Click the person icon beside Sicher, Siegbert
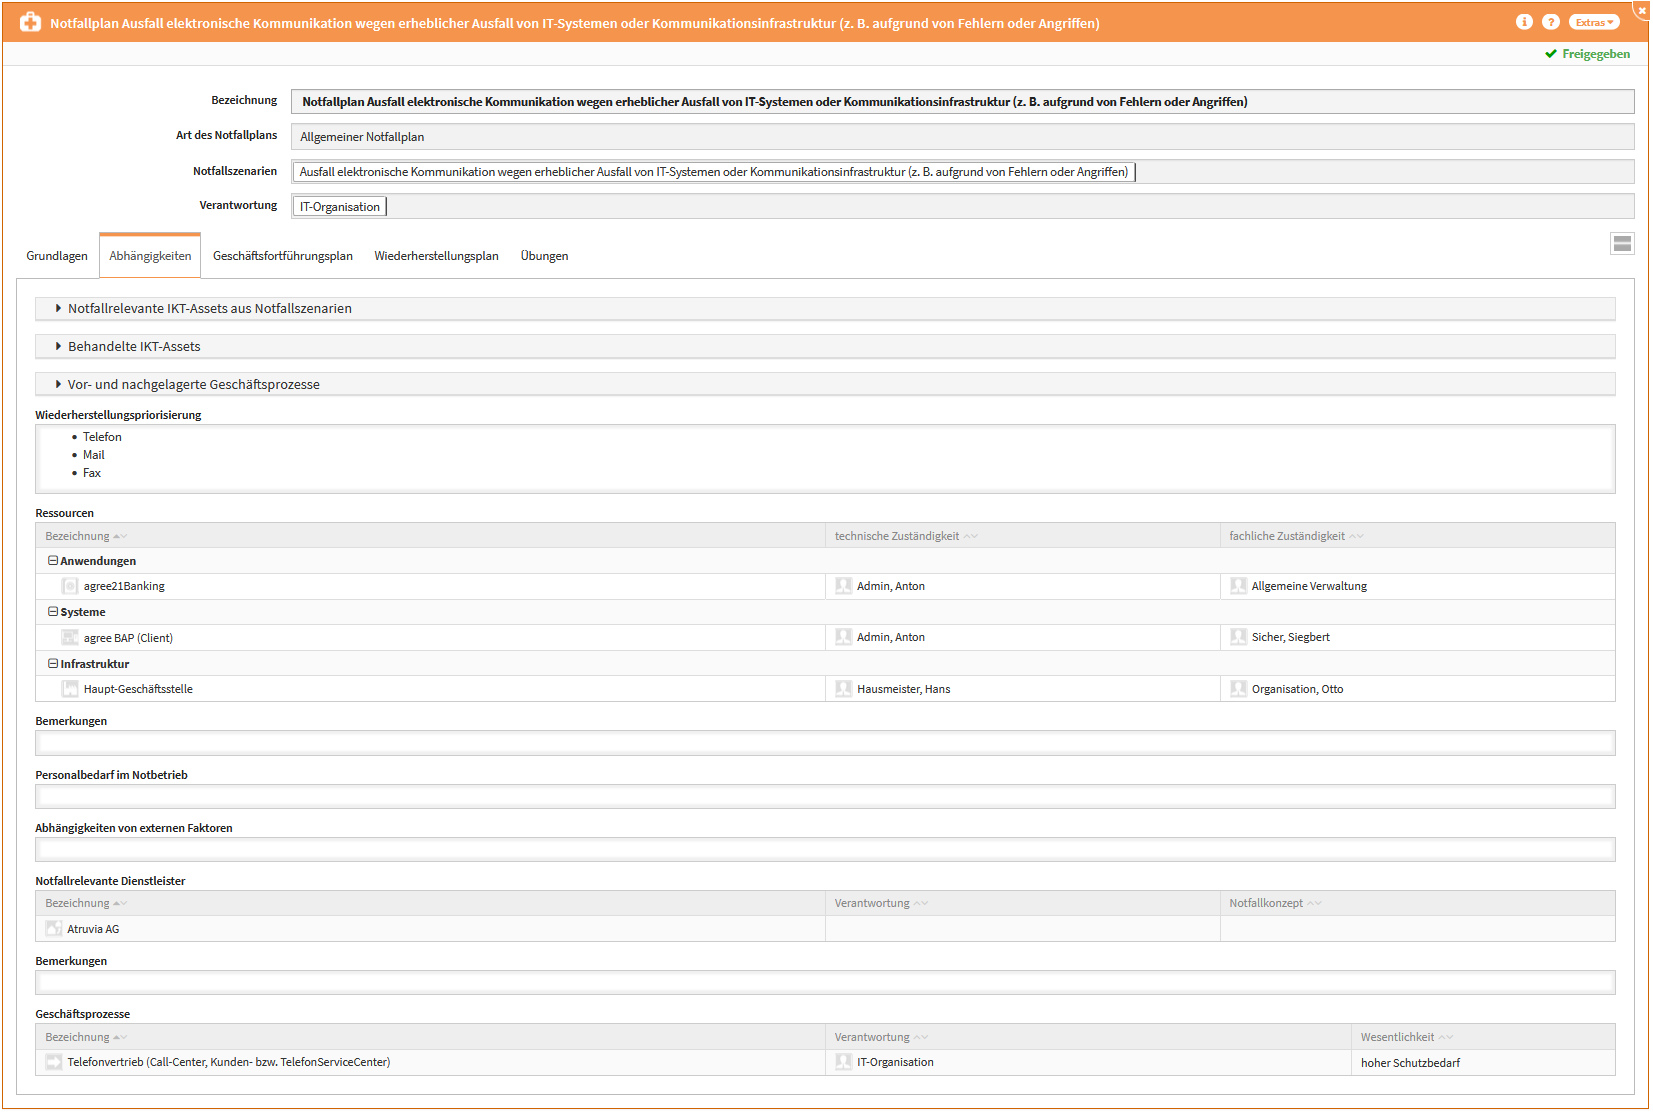 (x=1238, y=637)
